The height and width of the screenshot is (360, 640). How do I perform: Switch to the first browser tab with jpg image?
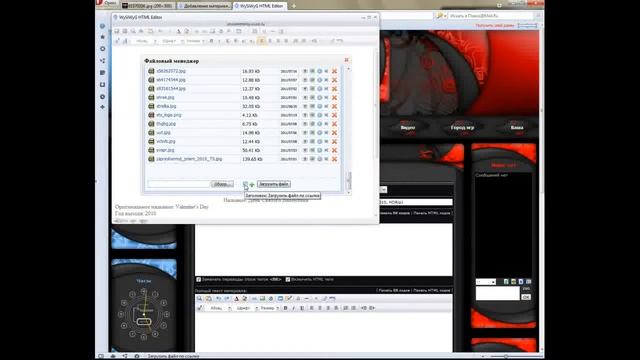[148, 6]
